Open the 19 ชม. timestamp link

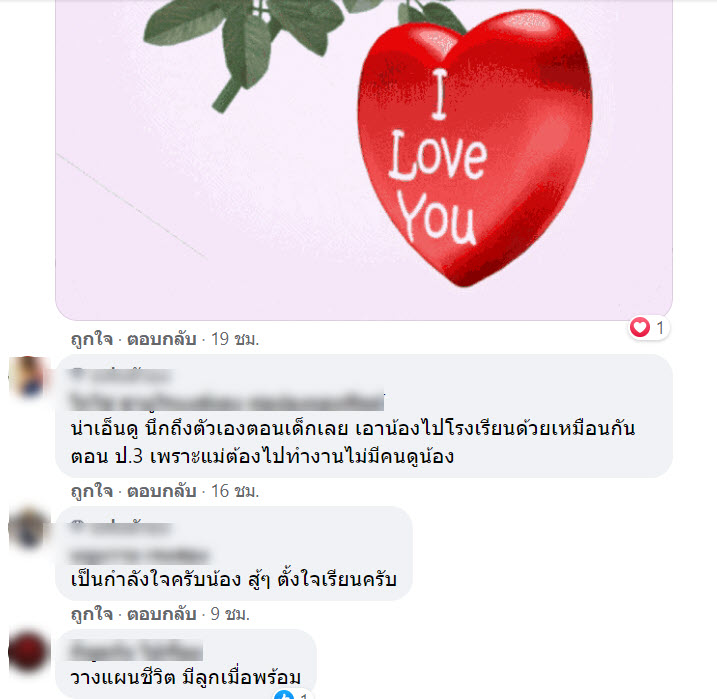[235, 339]
